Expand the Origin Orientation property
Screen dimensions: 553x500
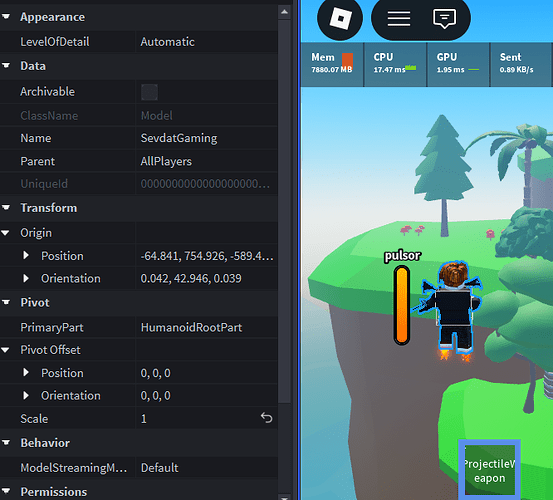click(26, 278)
